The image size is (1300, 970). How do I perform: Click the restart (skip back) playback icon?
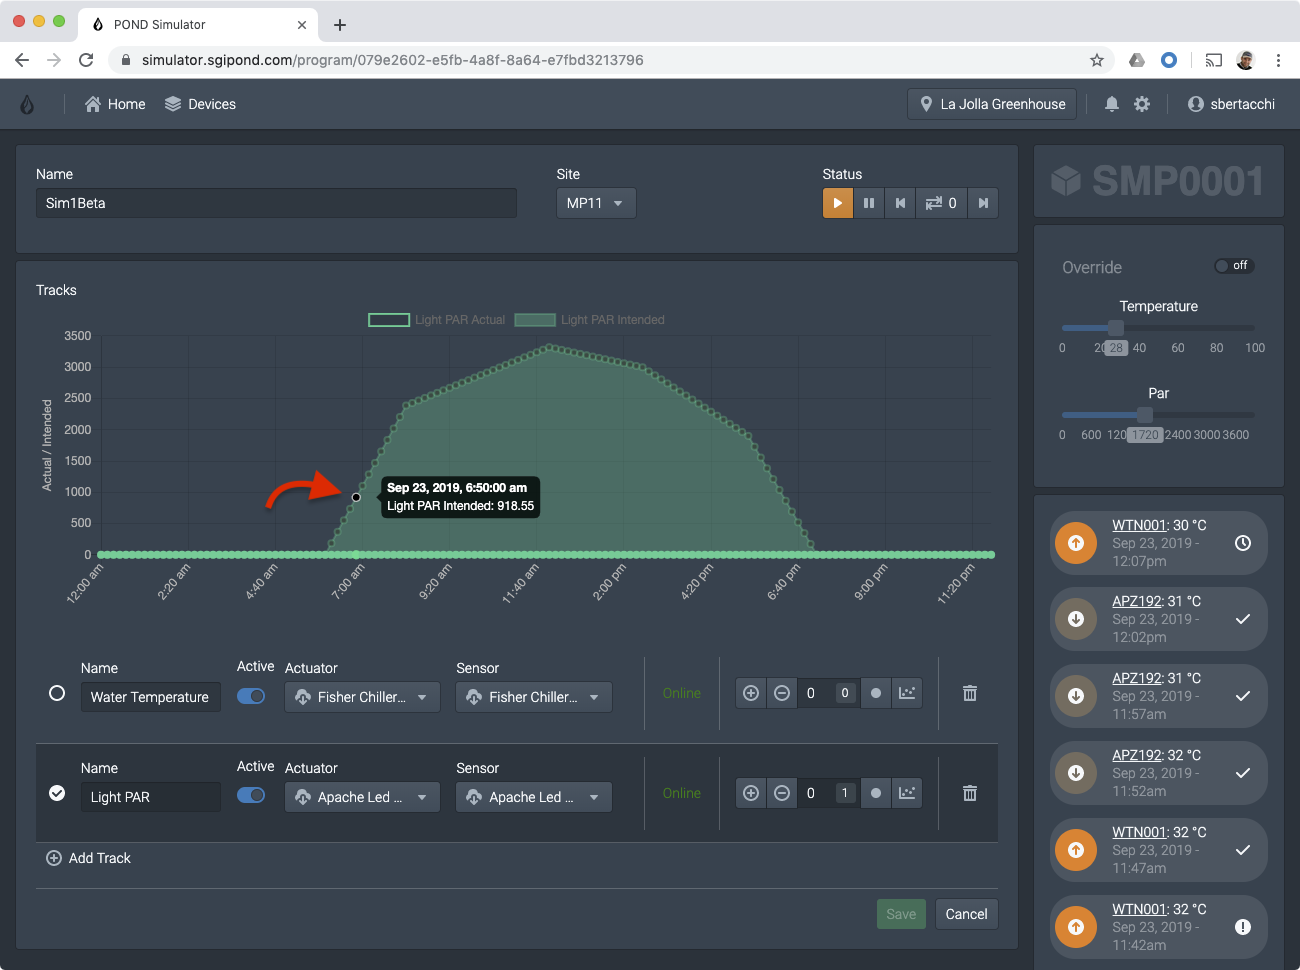(899, 202)
